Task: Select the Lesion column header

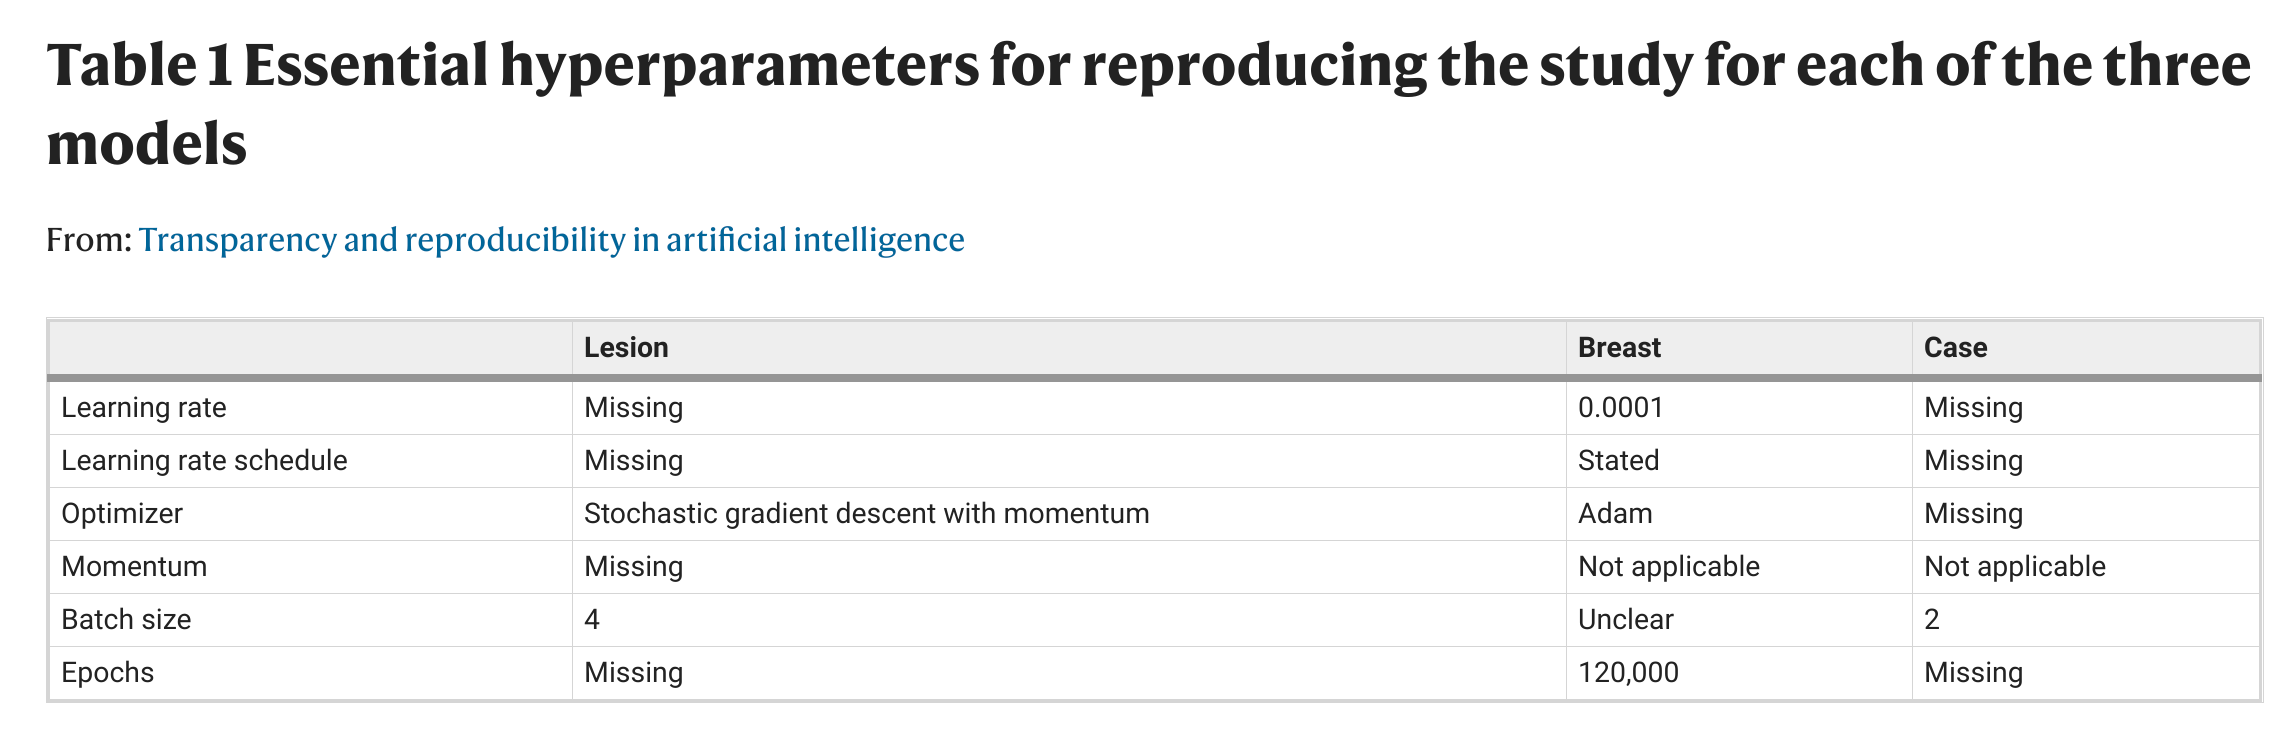Action: click(626, 348)
